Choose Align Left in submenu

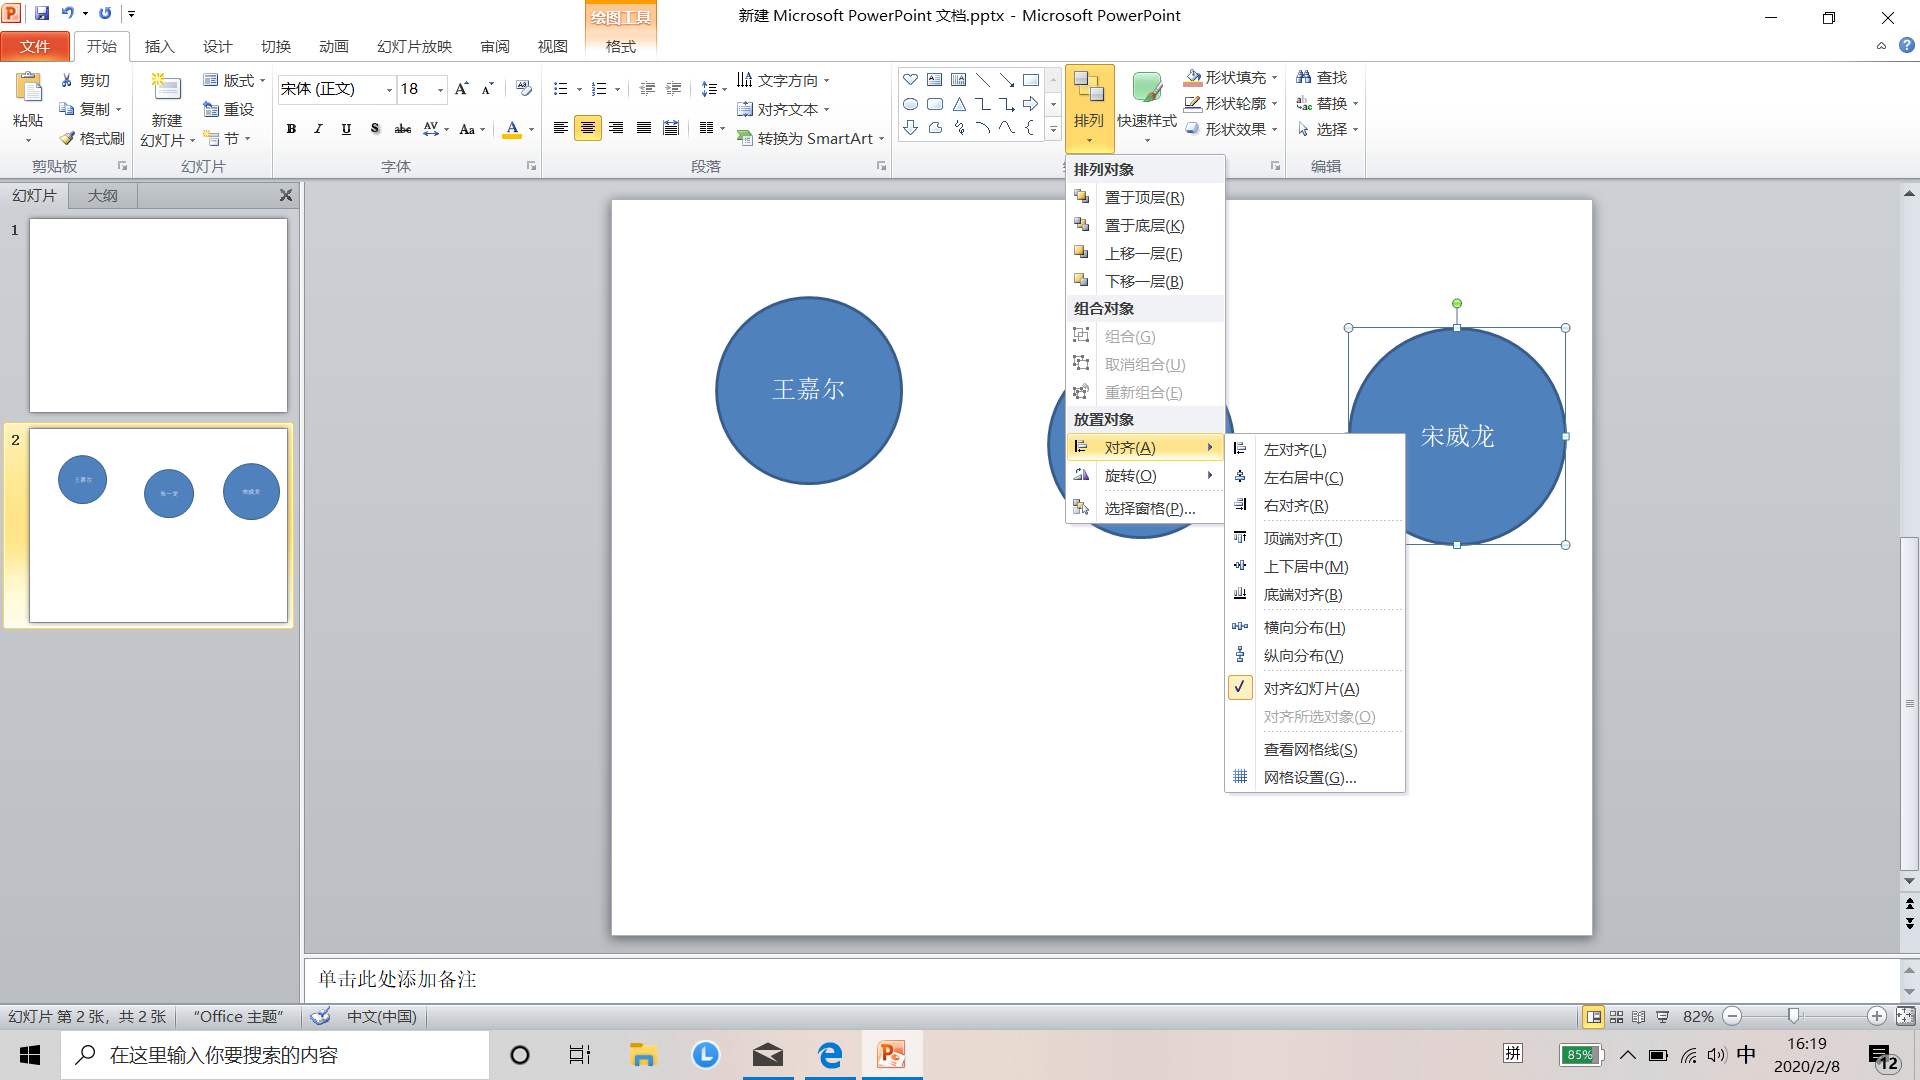pyautogui.click(x=1294, y=450)
